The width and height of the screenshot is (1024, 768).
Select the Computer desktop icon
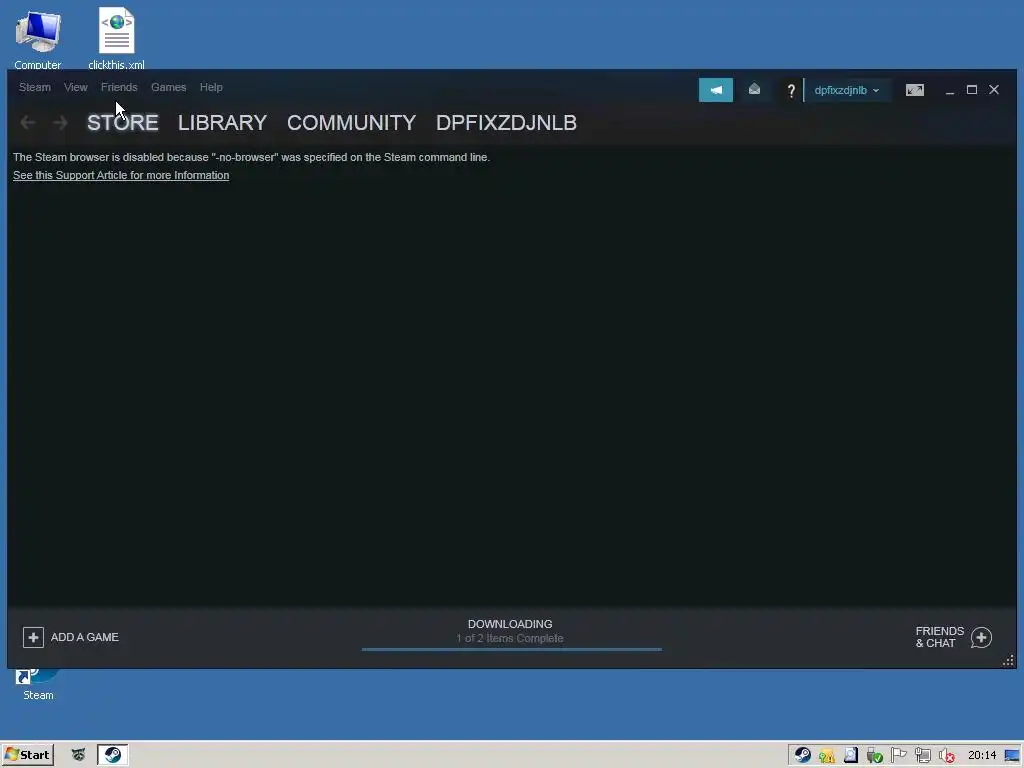[38, 39]
